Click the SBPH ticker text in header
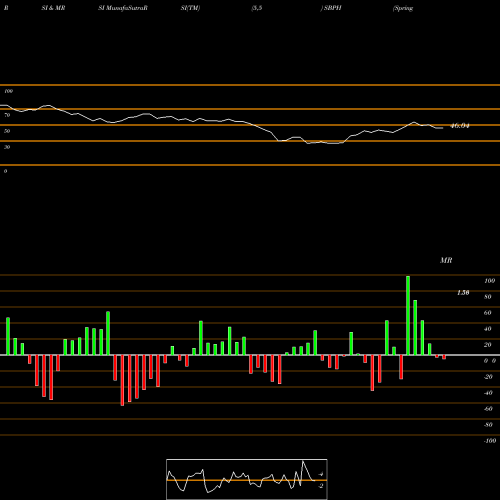Image resolution: width=500 pixels, height=500 pixels. (x=333, y=8)
